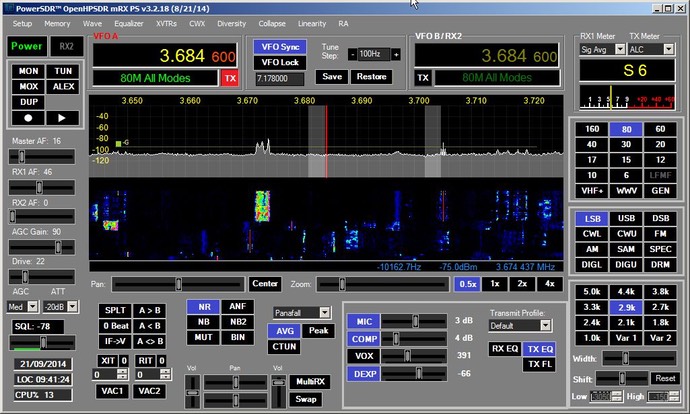The height and width of the screenshot is (414, 690).
Task: Toggle the VFO Sync button
Action: (x=280, y=47)
